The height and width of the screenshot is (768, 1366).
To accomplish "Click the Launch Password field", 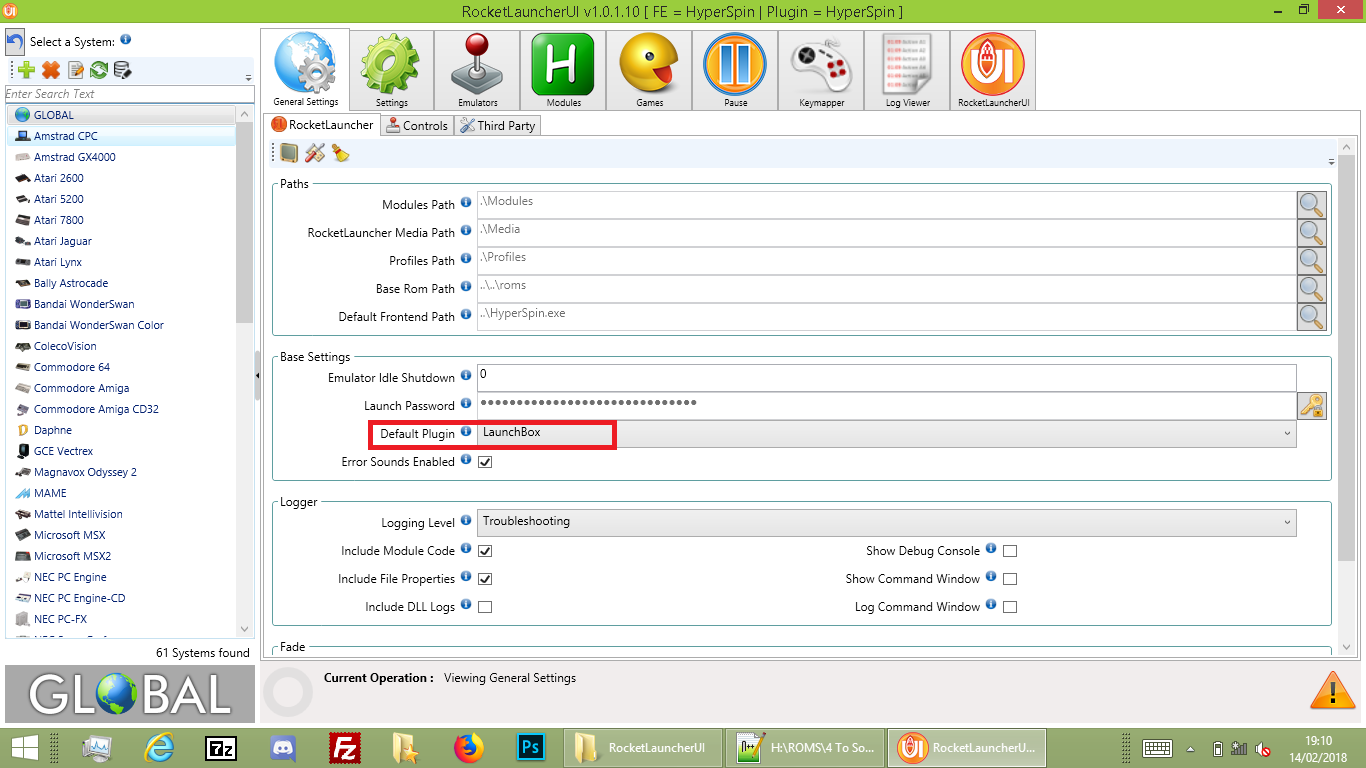I will (886, 405).
